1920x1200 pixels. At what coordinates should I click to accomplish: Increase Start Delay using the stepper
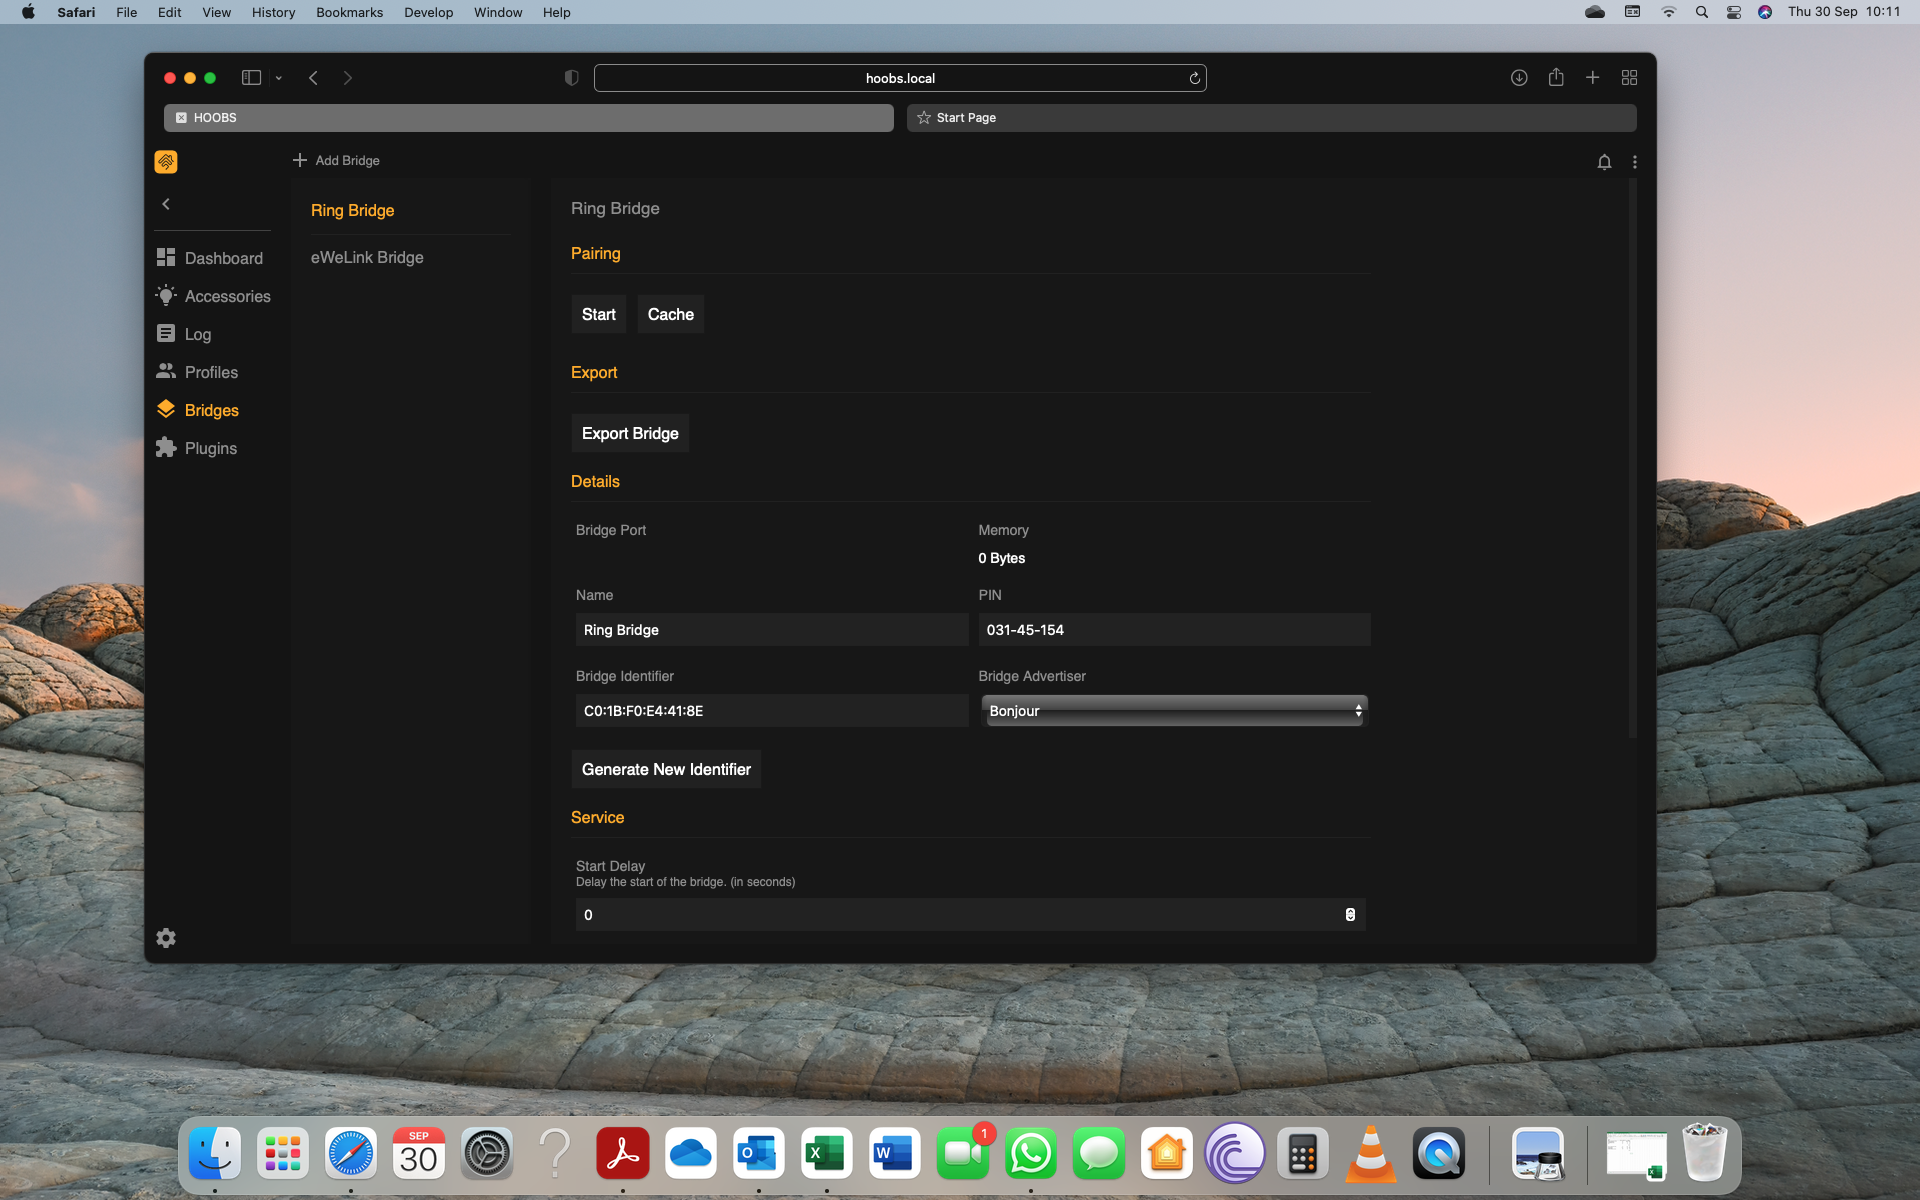point(1350,910)
